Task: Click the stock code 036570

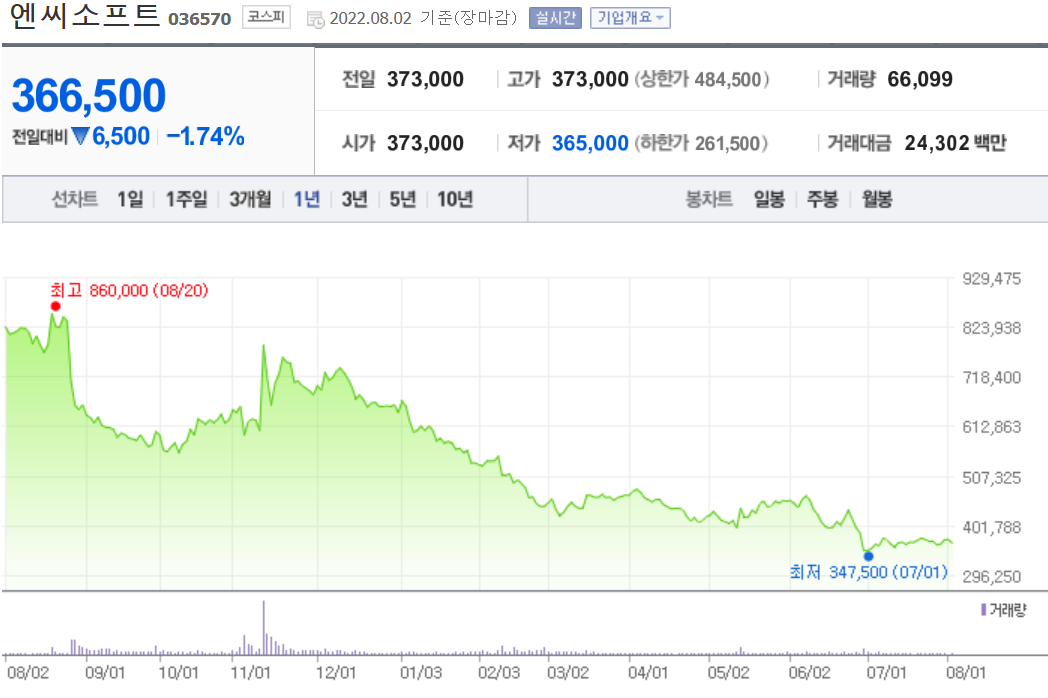Action: [x=199, y=19]
